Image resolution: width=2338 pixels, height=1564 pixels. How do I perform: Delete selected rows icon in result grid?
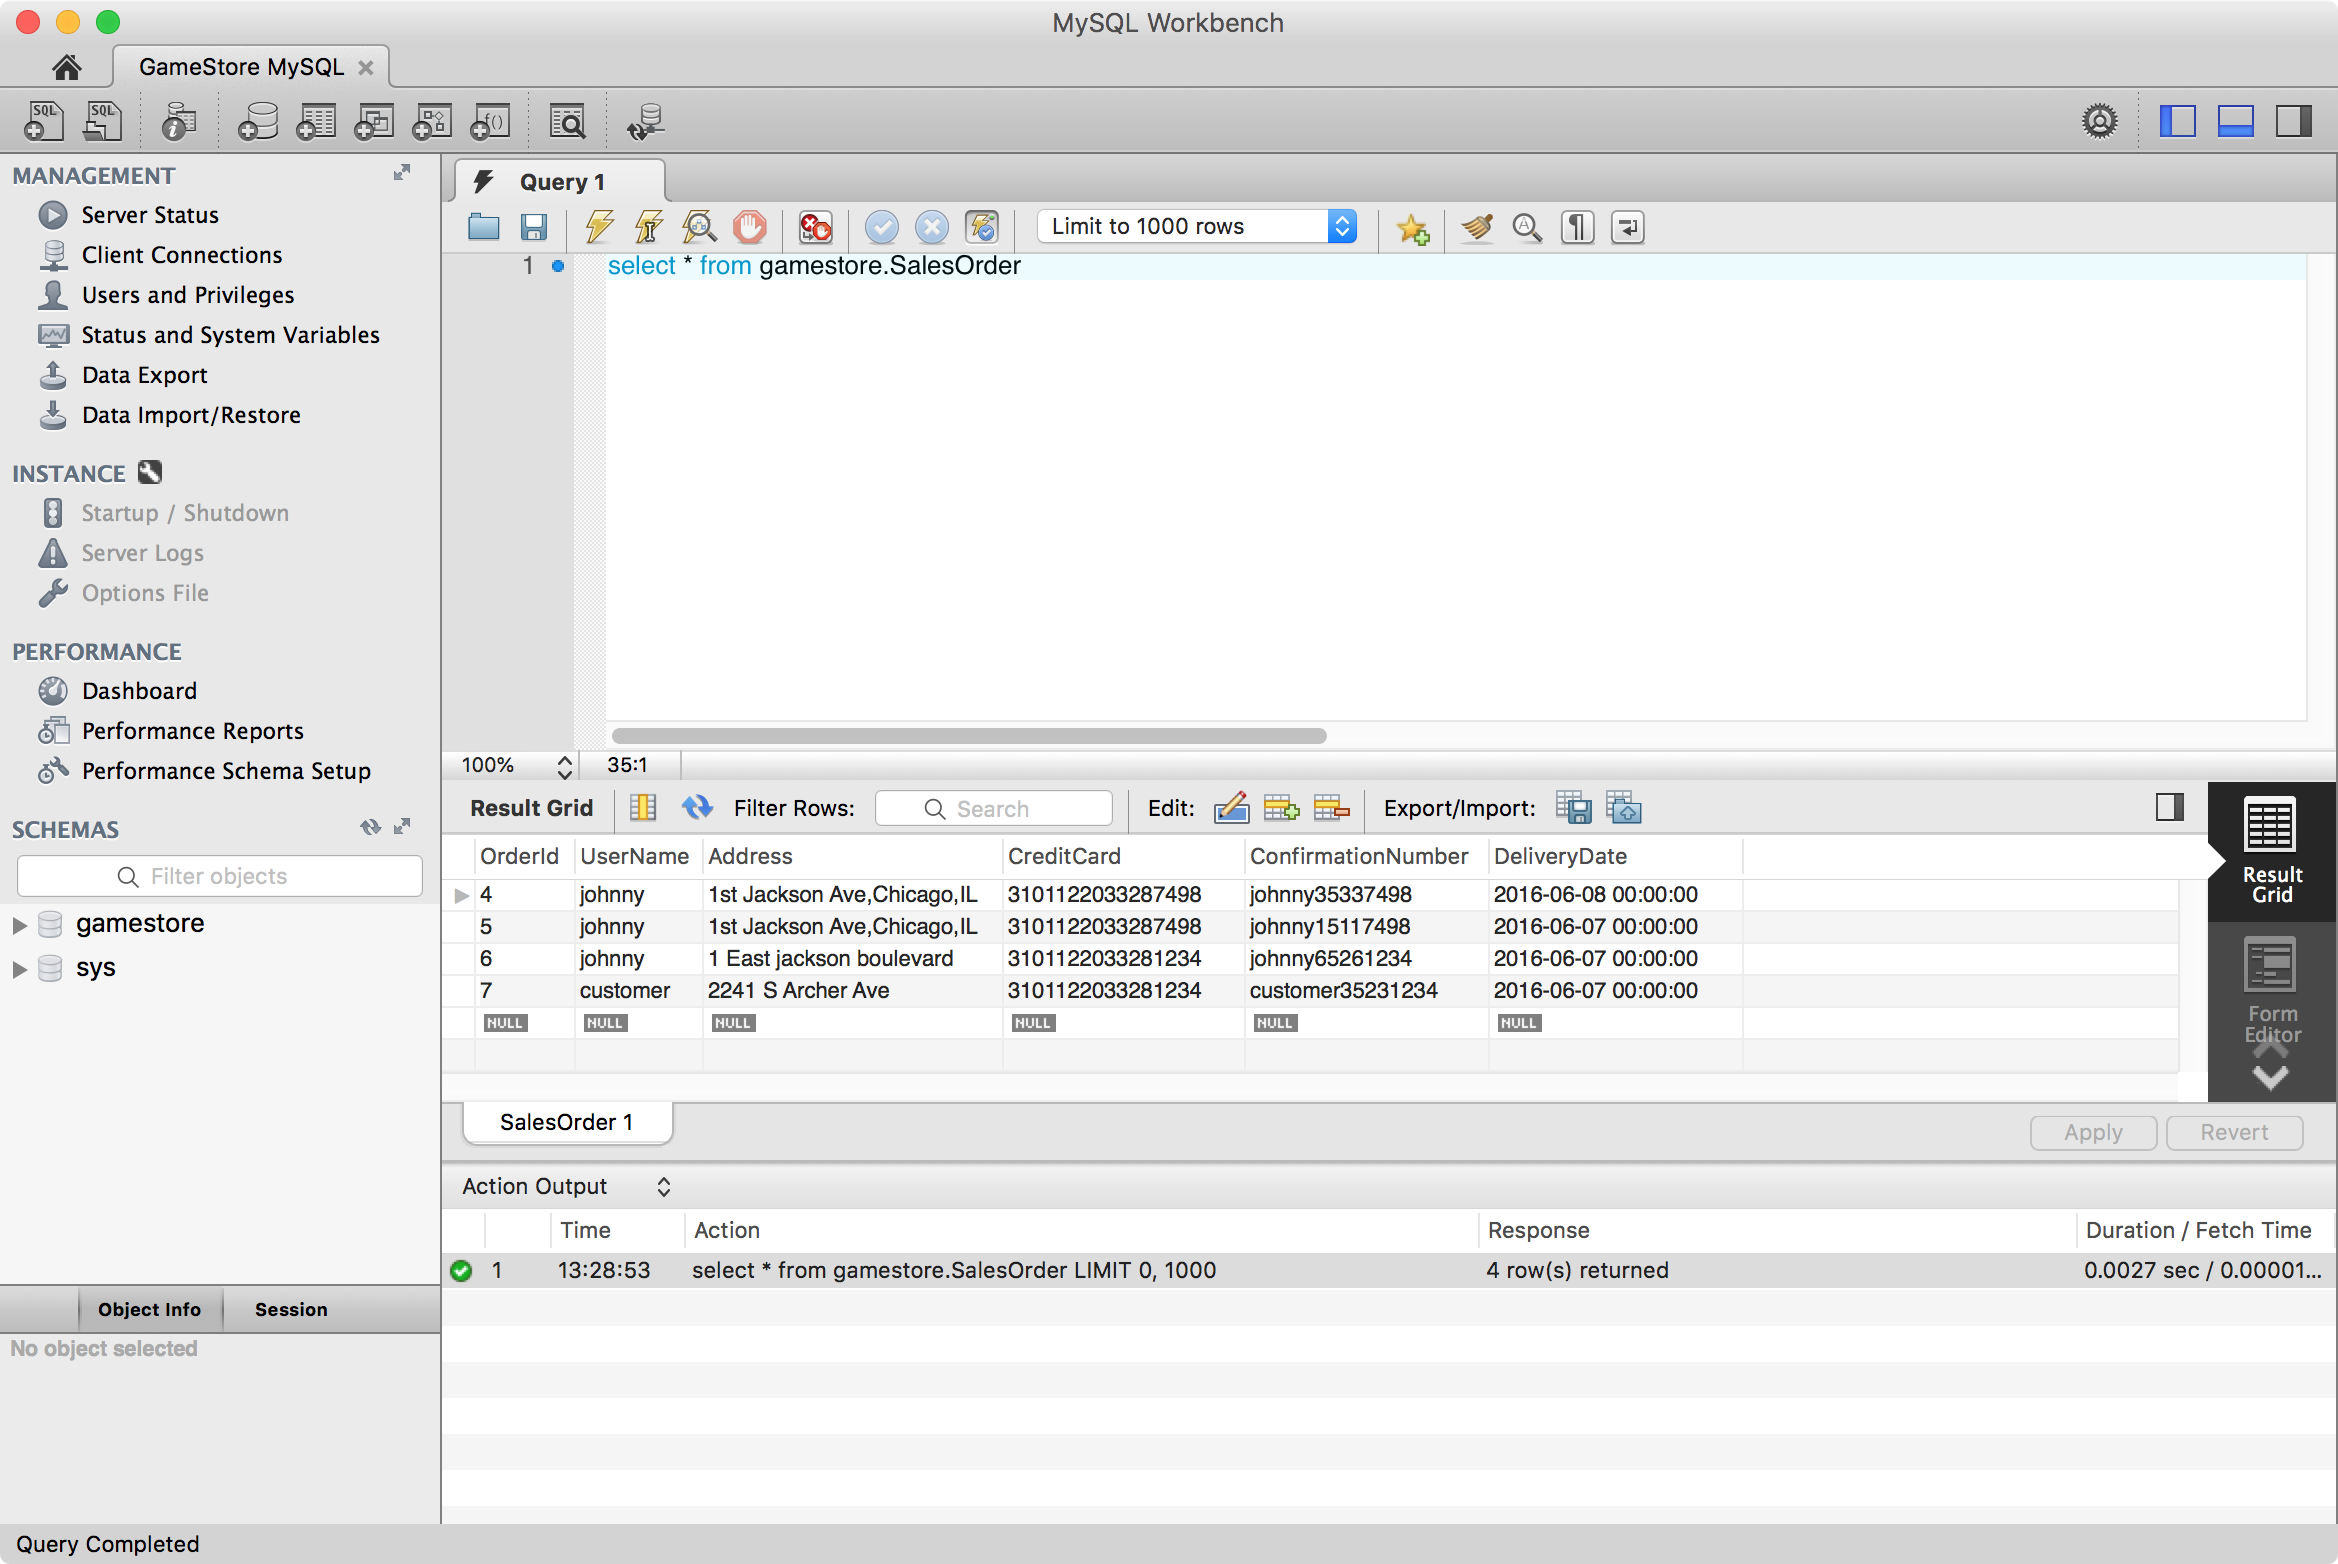1332,808
